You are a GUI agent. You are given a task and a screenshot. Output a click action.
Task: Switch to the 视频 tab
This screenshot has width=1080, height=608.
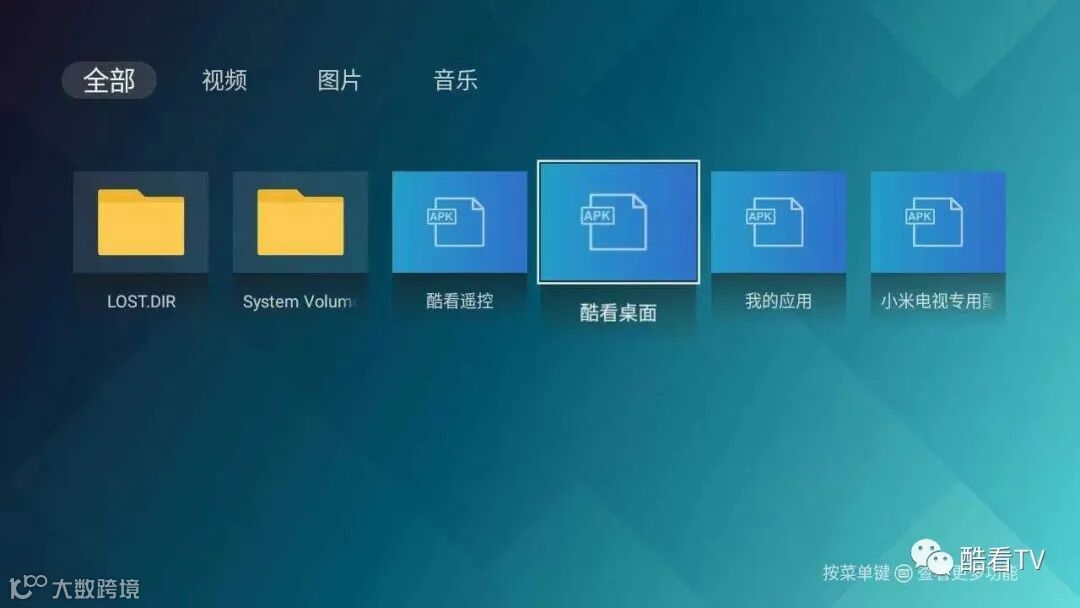(x=225, y=81)
